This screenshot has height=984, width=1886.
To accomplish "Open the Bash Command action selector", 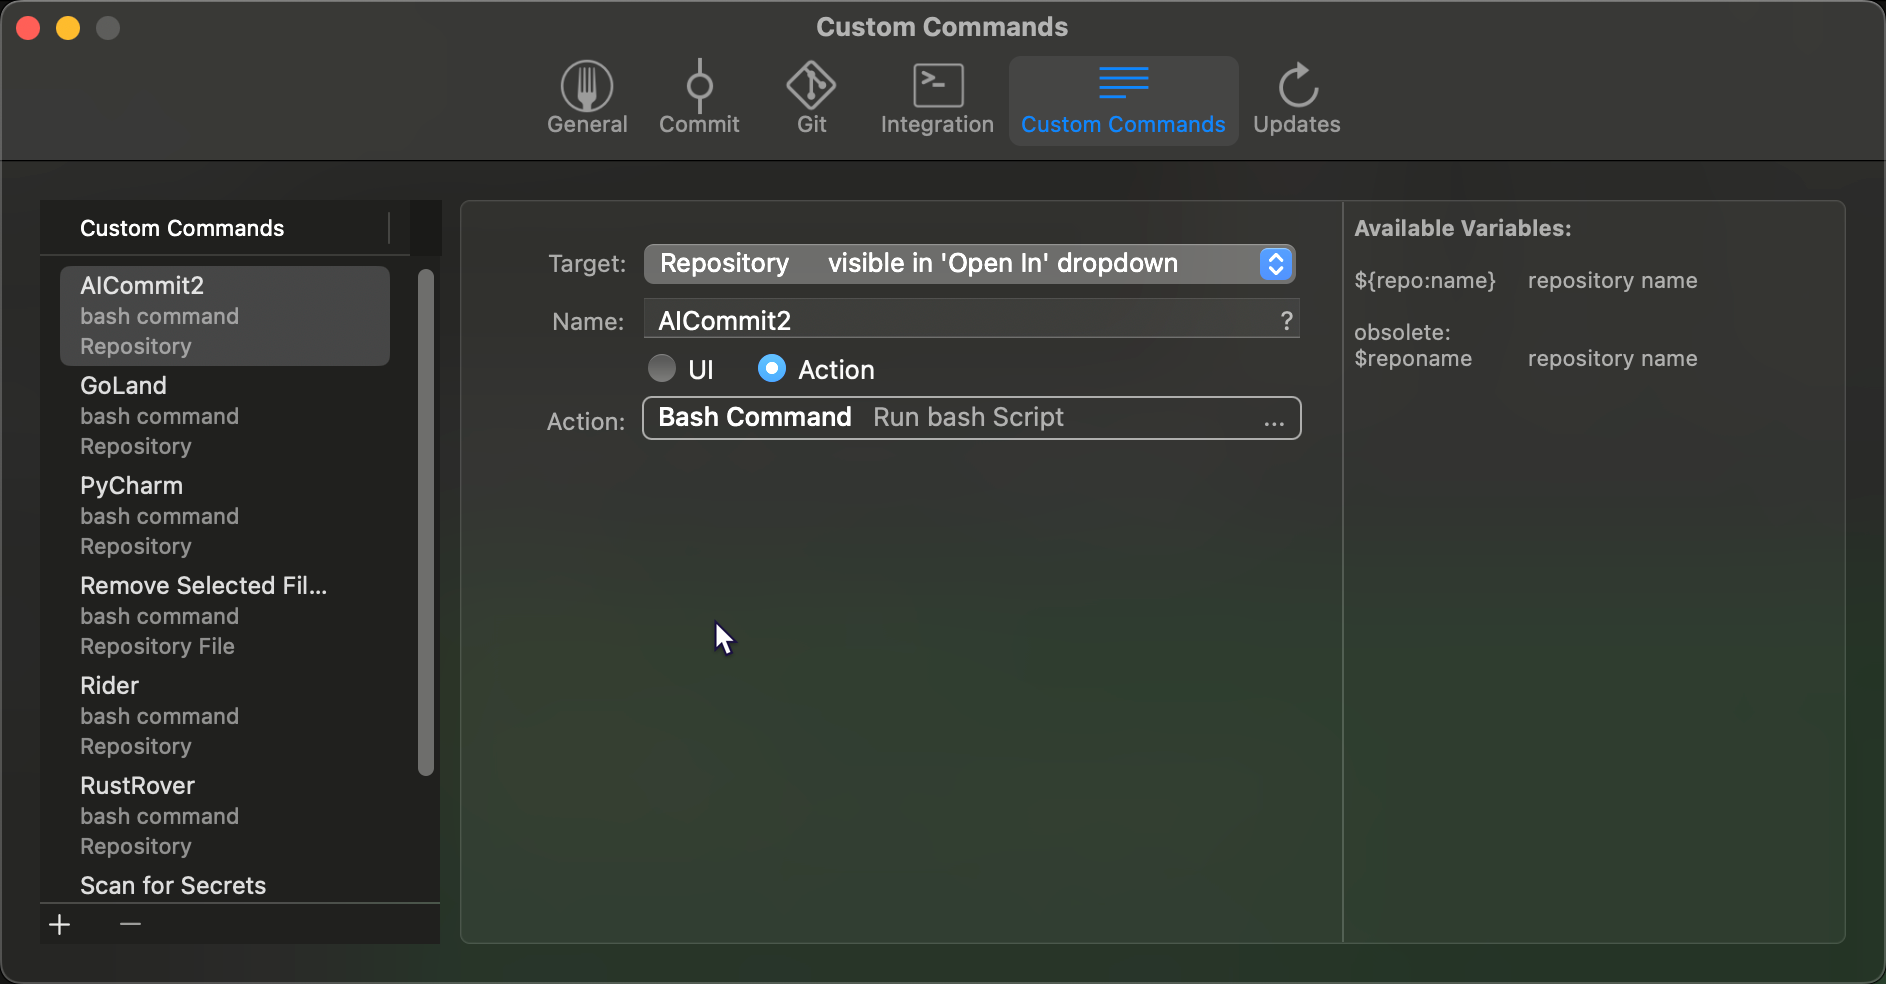I will click(x=950, y=418).
